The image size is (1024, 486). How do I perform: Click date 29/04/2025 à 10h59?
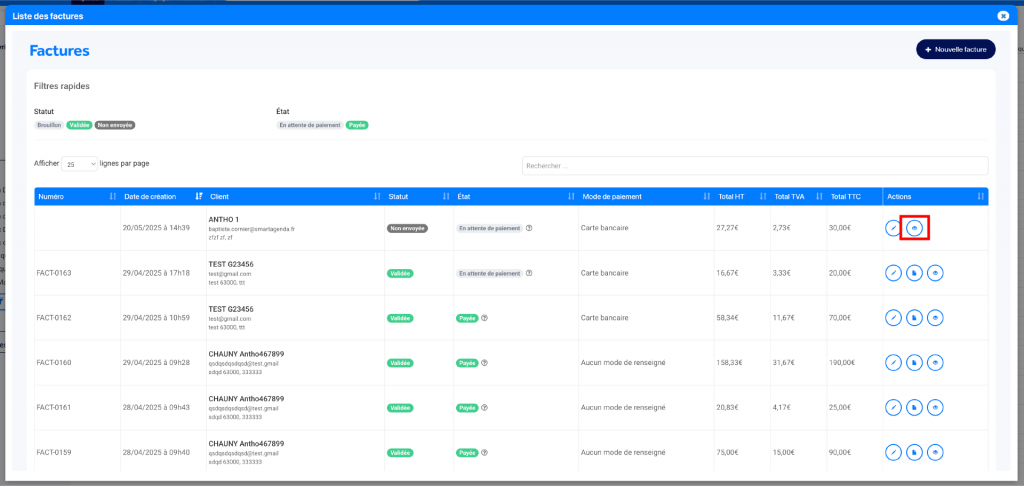[156, 318]
